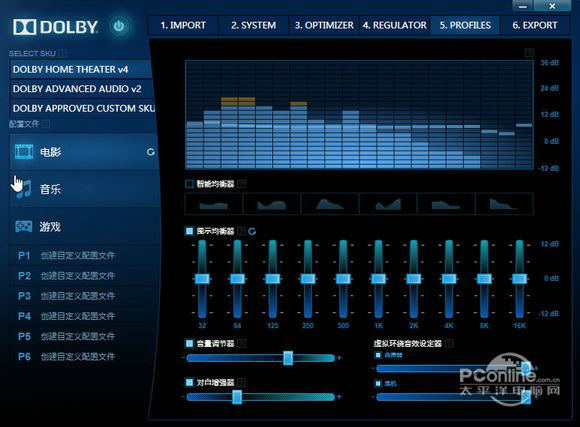The image size is (580, 427).
Task: Open the help icon beside 配置文件
Action: click(x=46, y=124)
